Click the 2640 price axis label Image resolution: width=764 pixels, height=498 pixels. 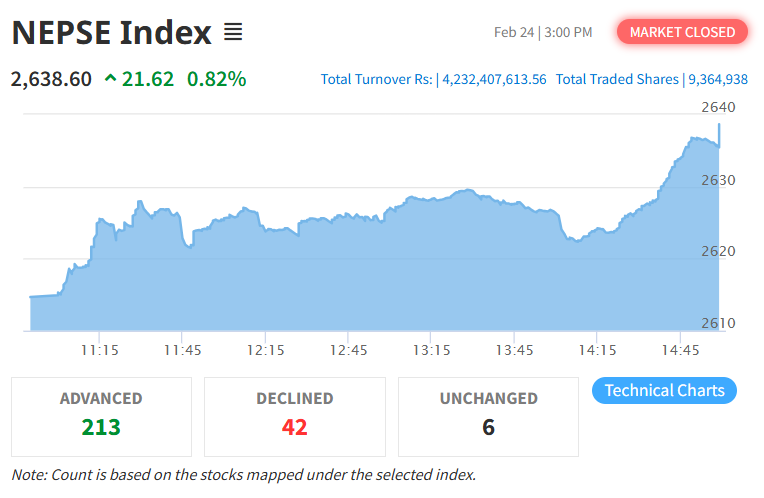(x=720, y=107)
